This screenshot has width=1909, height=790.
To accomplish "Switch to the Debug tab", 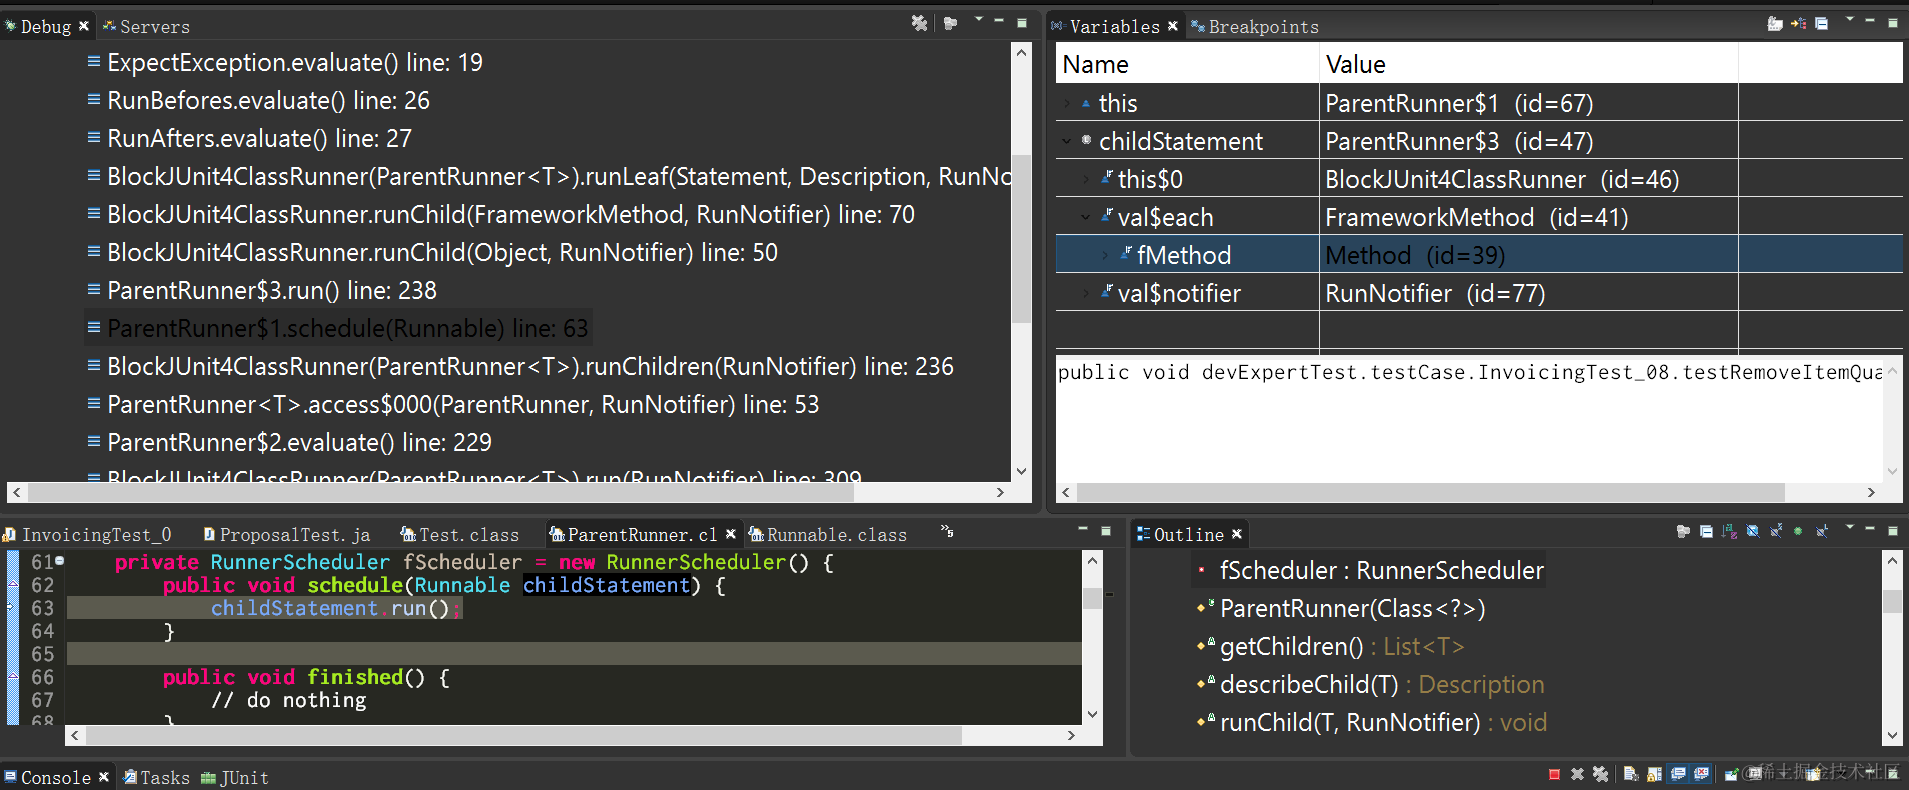I will [x=45, y=26].
